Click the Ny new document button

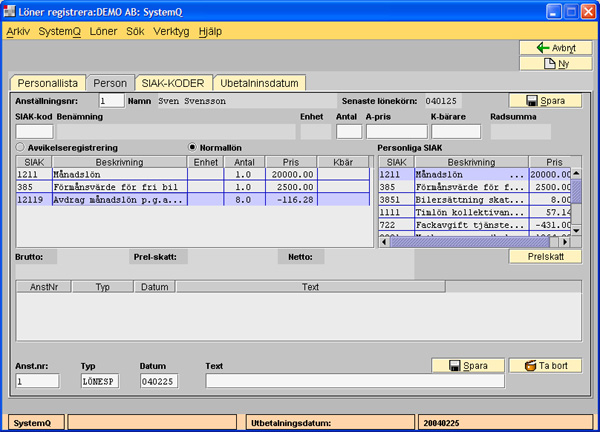click(x=549, y=63)
